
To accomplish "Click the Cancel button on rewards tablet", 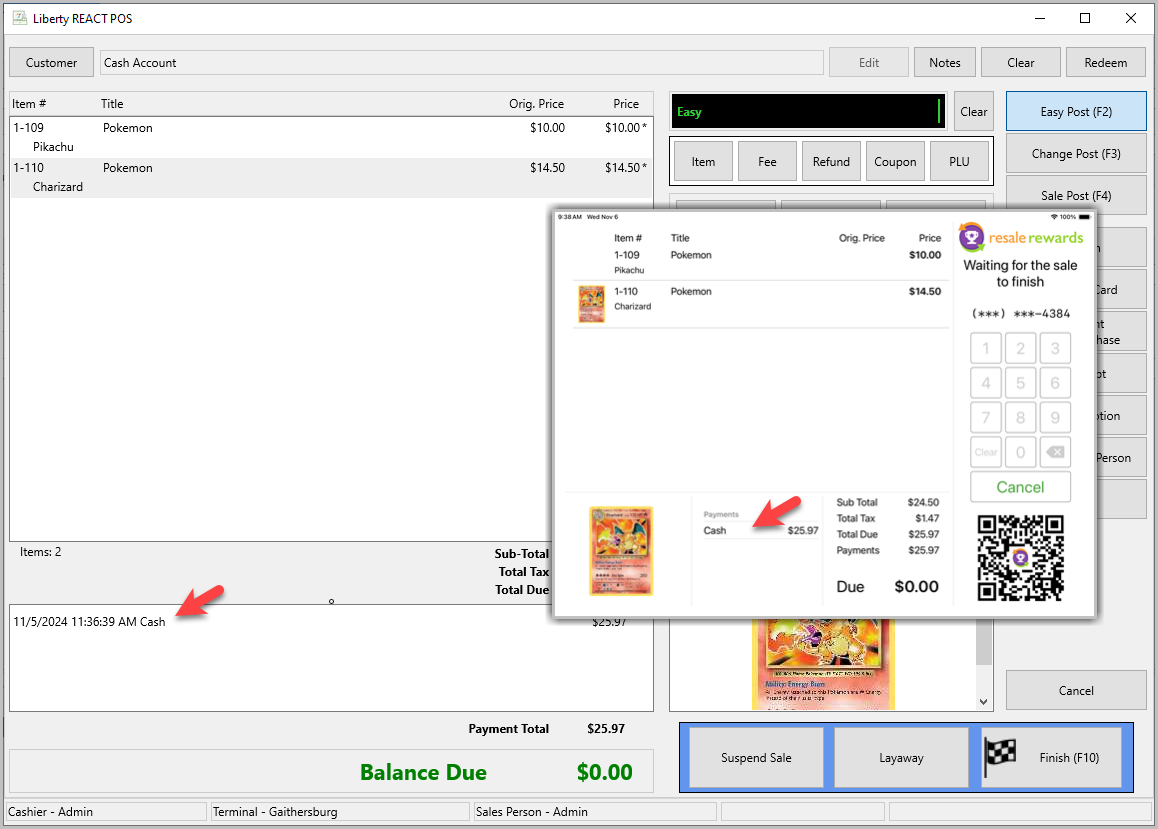I will [1020, 487].
